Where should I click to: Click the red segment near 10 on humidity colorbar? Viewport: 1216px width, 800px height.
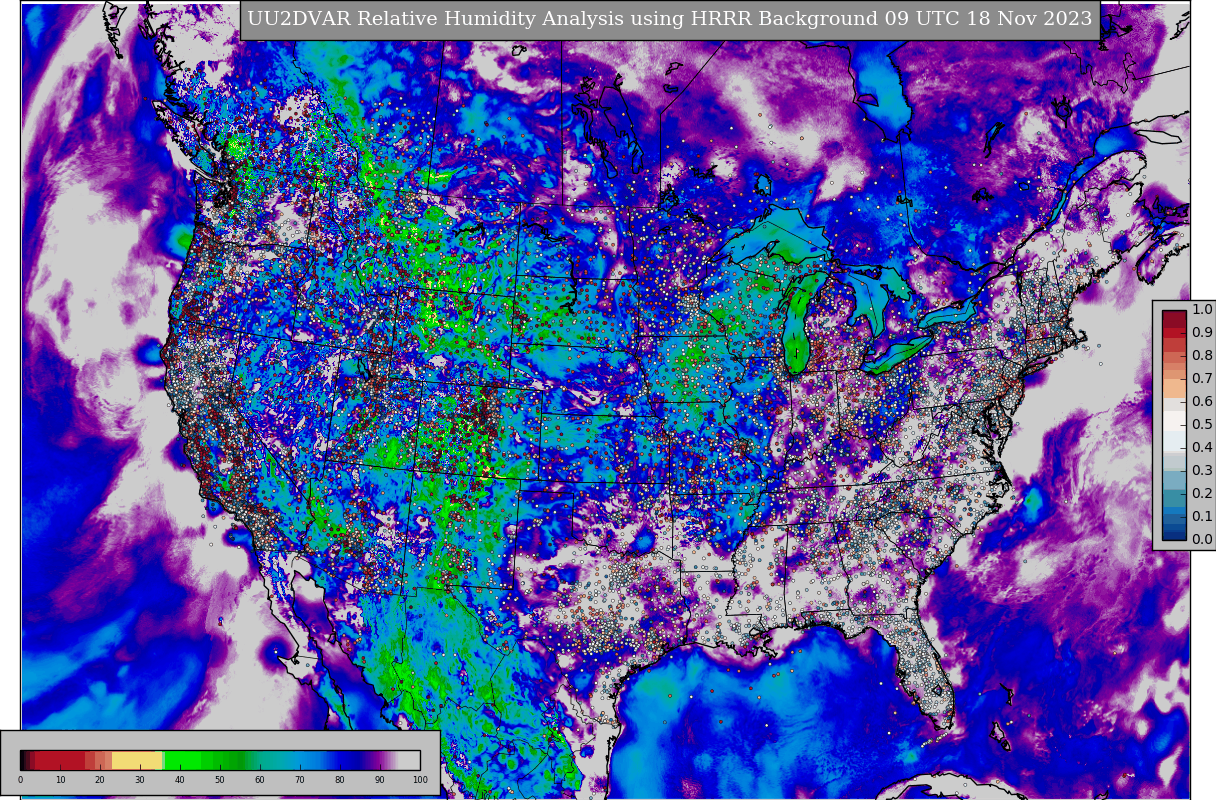pos(60,760)
